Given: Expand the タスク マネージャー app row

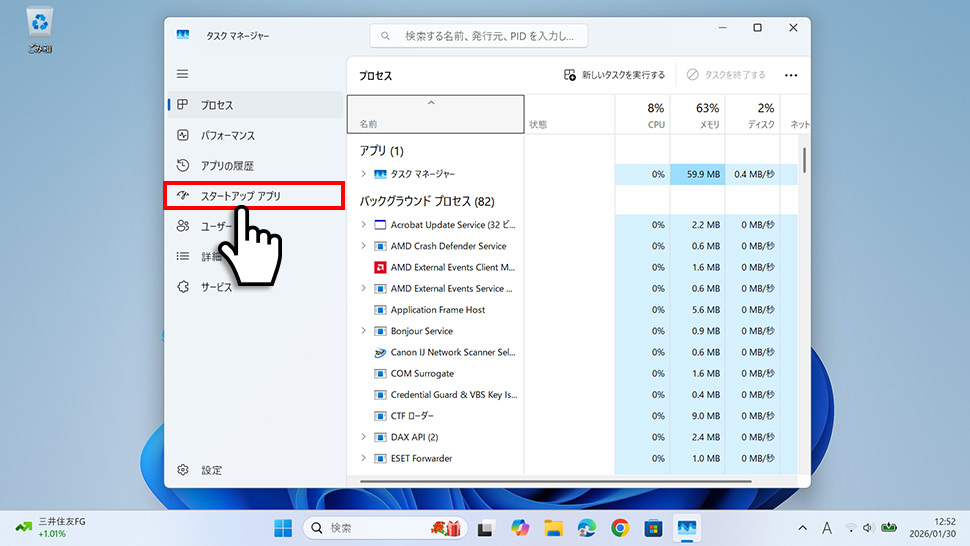Looking at the screenshot, I should pyautogui.click(x=363, y=174).
